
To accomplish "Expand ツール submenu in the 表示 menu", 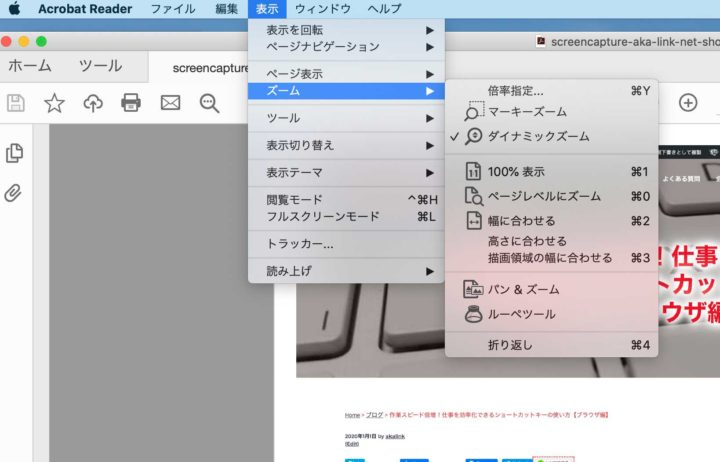I will point(346,118).
